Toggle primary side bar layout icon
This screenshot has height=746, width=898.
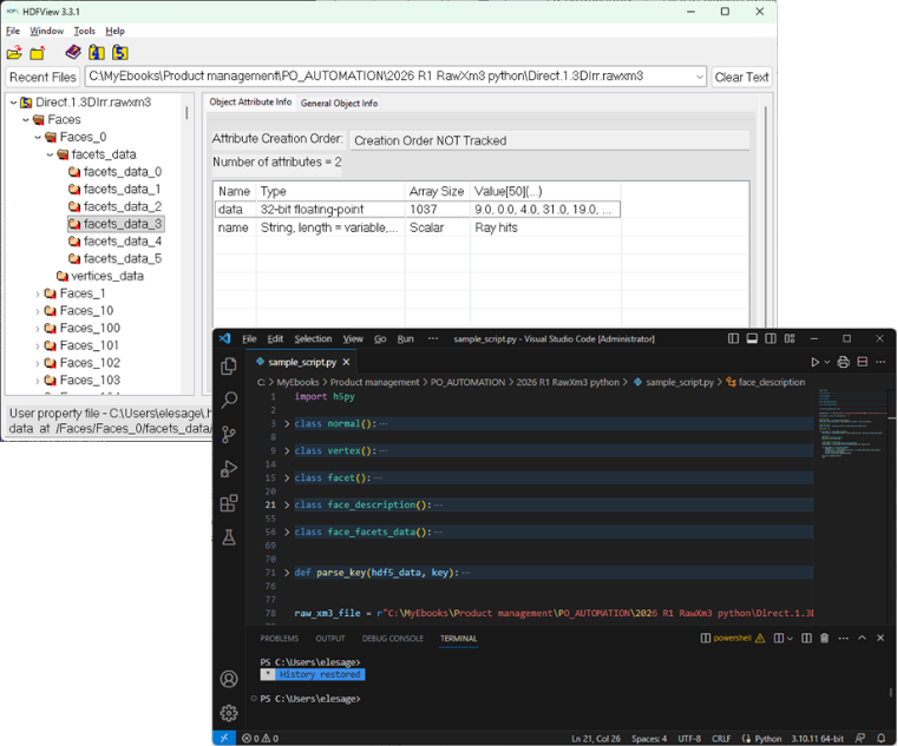pos(733,338)
